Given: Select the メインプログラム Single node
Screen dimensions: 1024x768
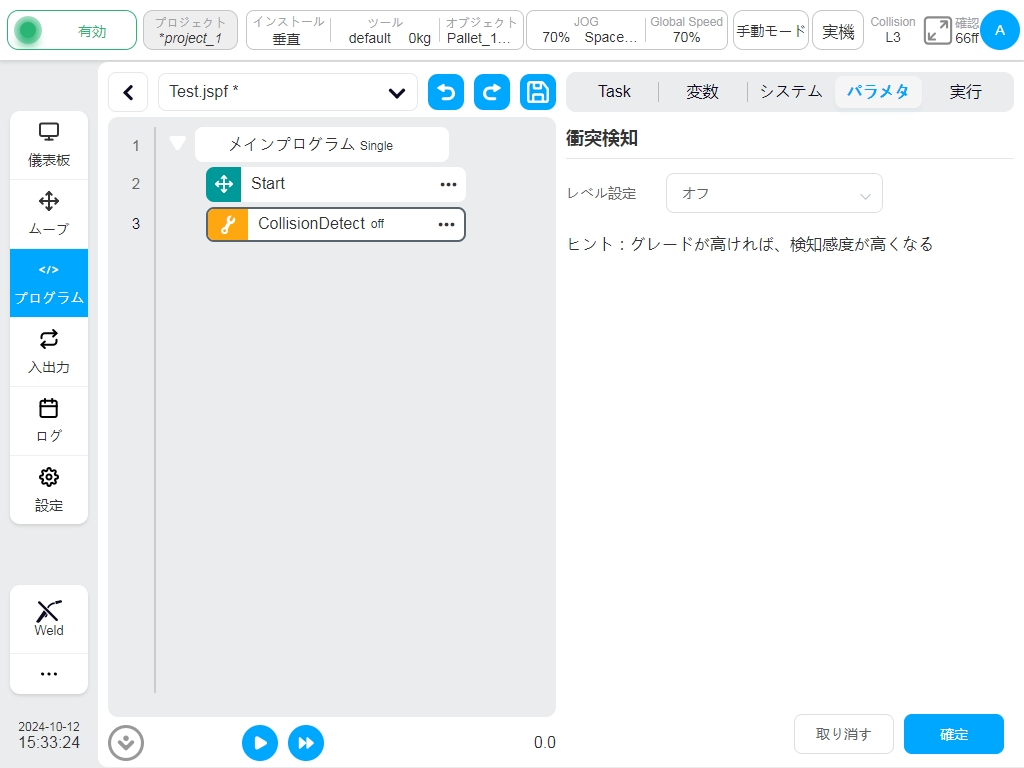Looking at the screenshot, I should click(322, 144).
